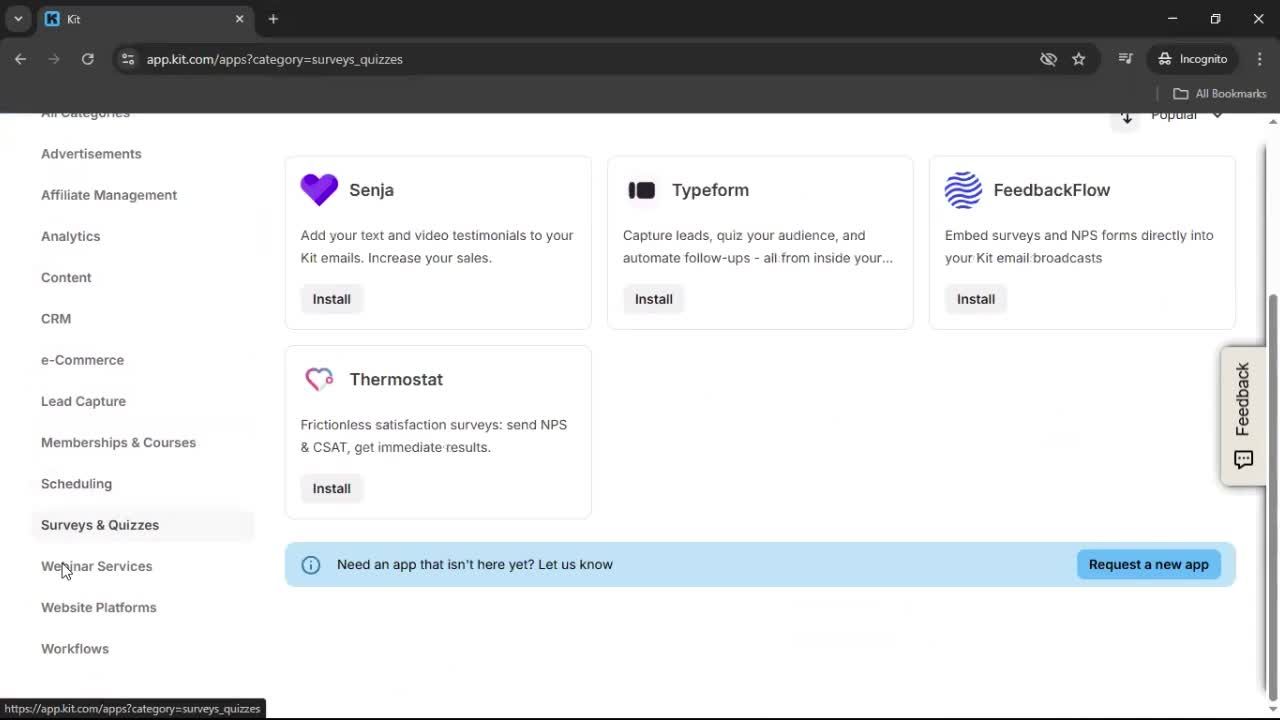Click the bookmark star in the address bar
1280x720 pixels.
click(1079, 59)
